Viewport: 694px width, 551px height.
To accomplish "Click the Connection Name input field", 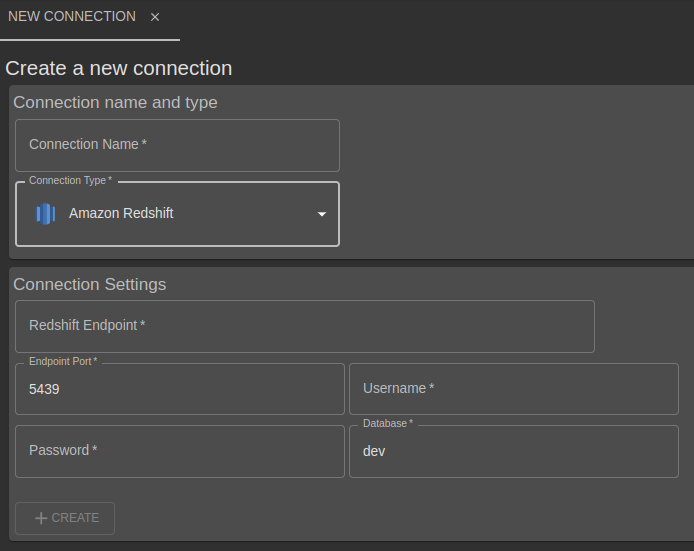I will point(177,145).
